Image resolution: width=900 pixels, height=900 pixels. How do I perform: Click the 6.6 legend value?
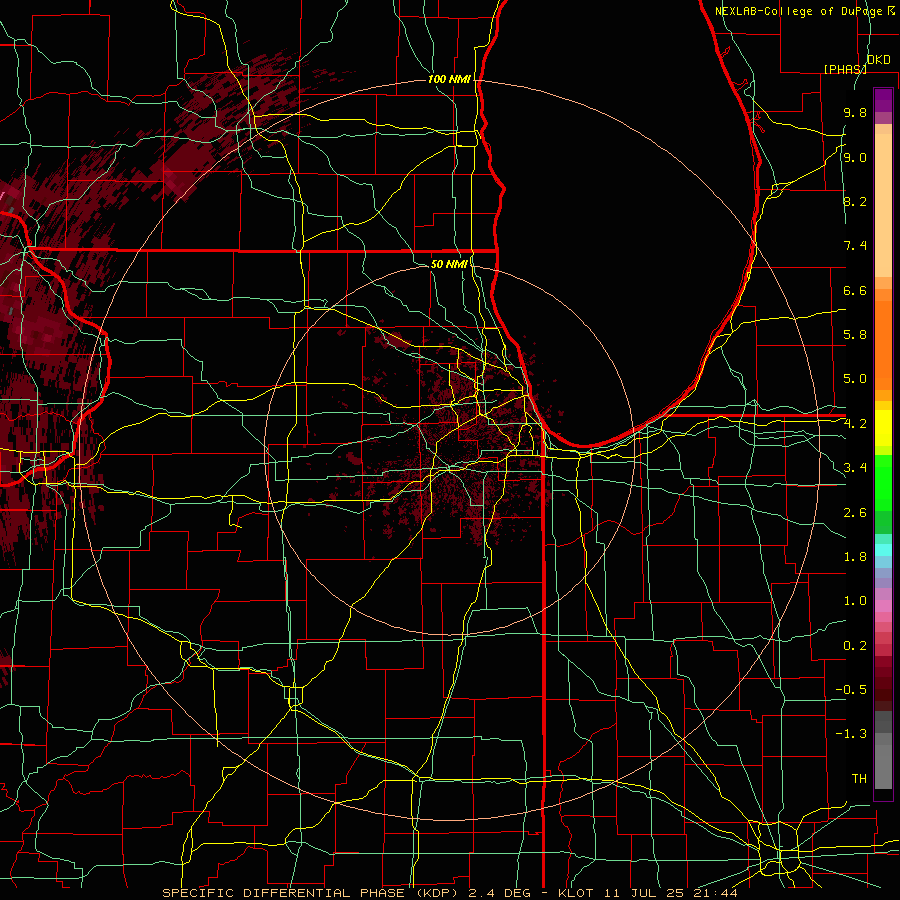click(855, 290)
